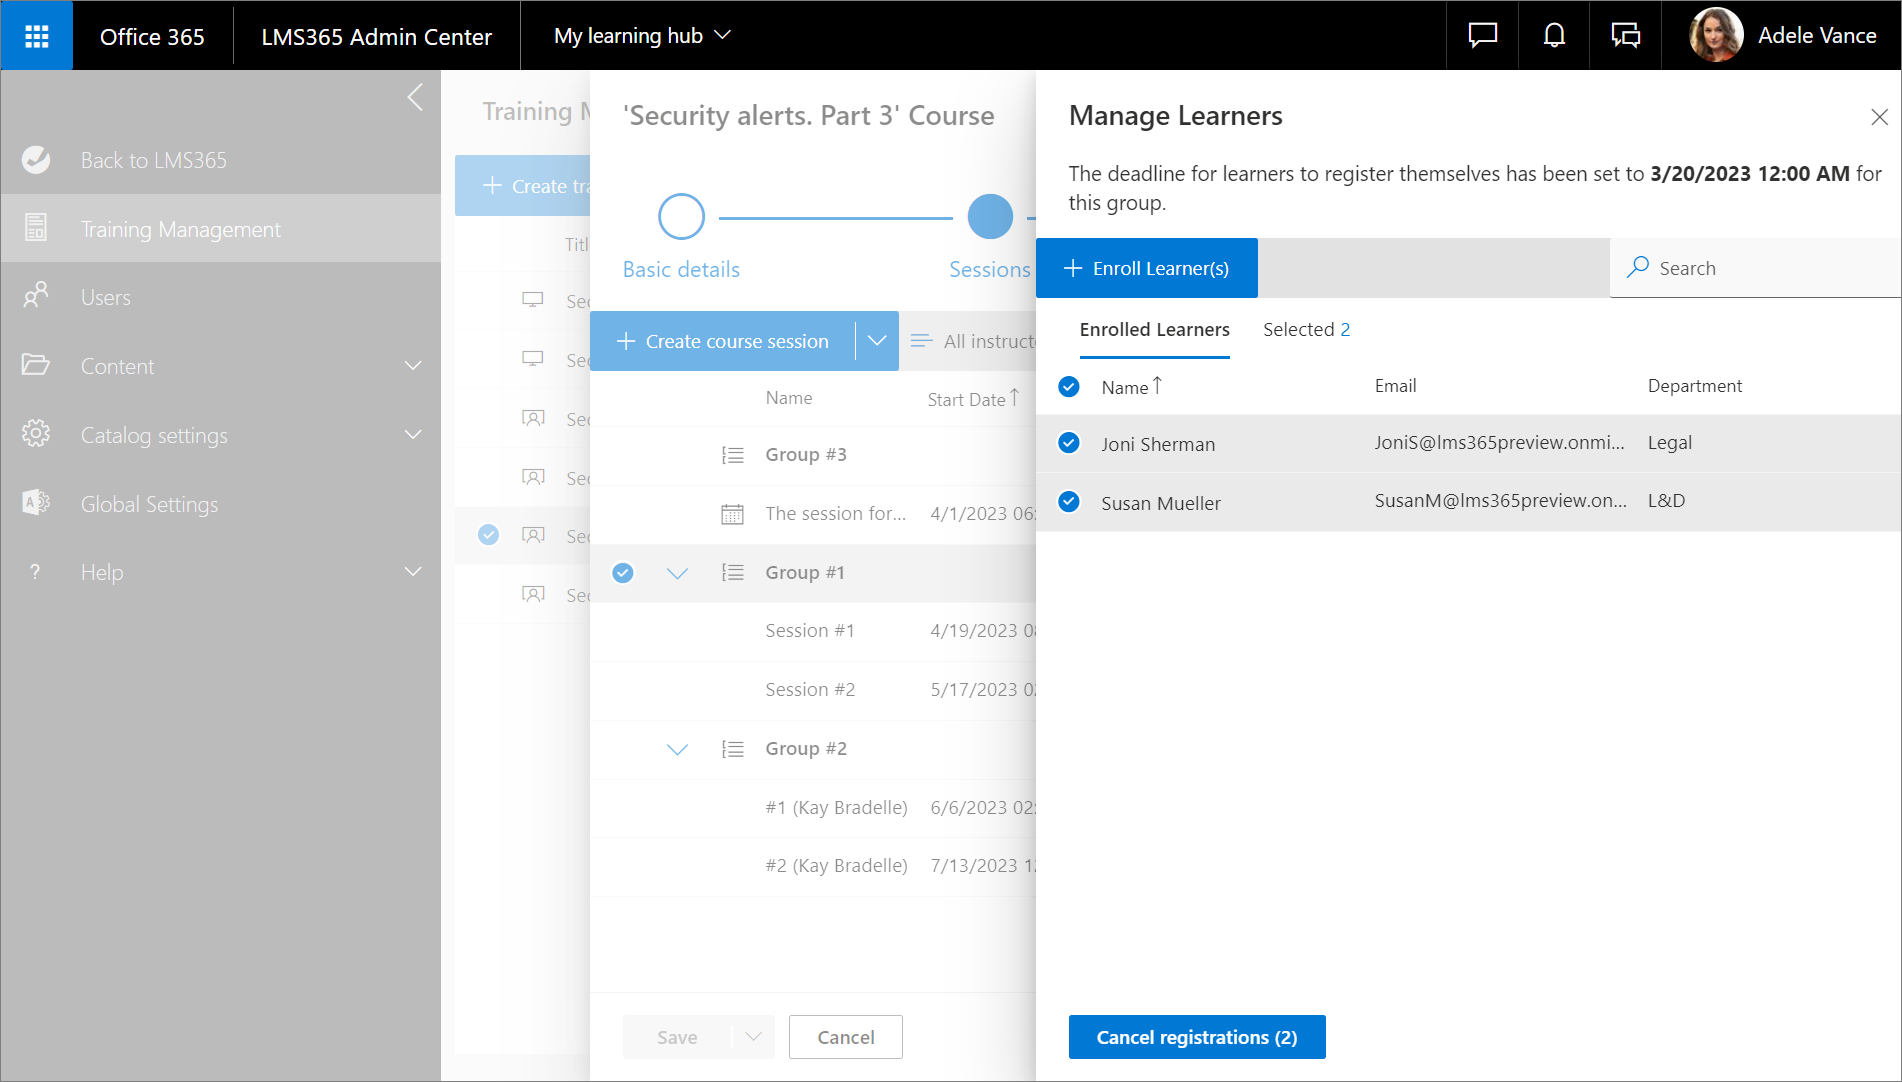
Task: Open the Enrolled Learners tab
Action: click(1154, 330)
